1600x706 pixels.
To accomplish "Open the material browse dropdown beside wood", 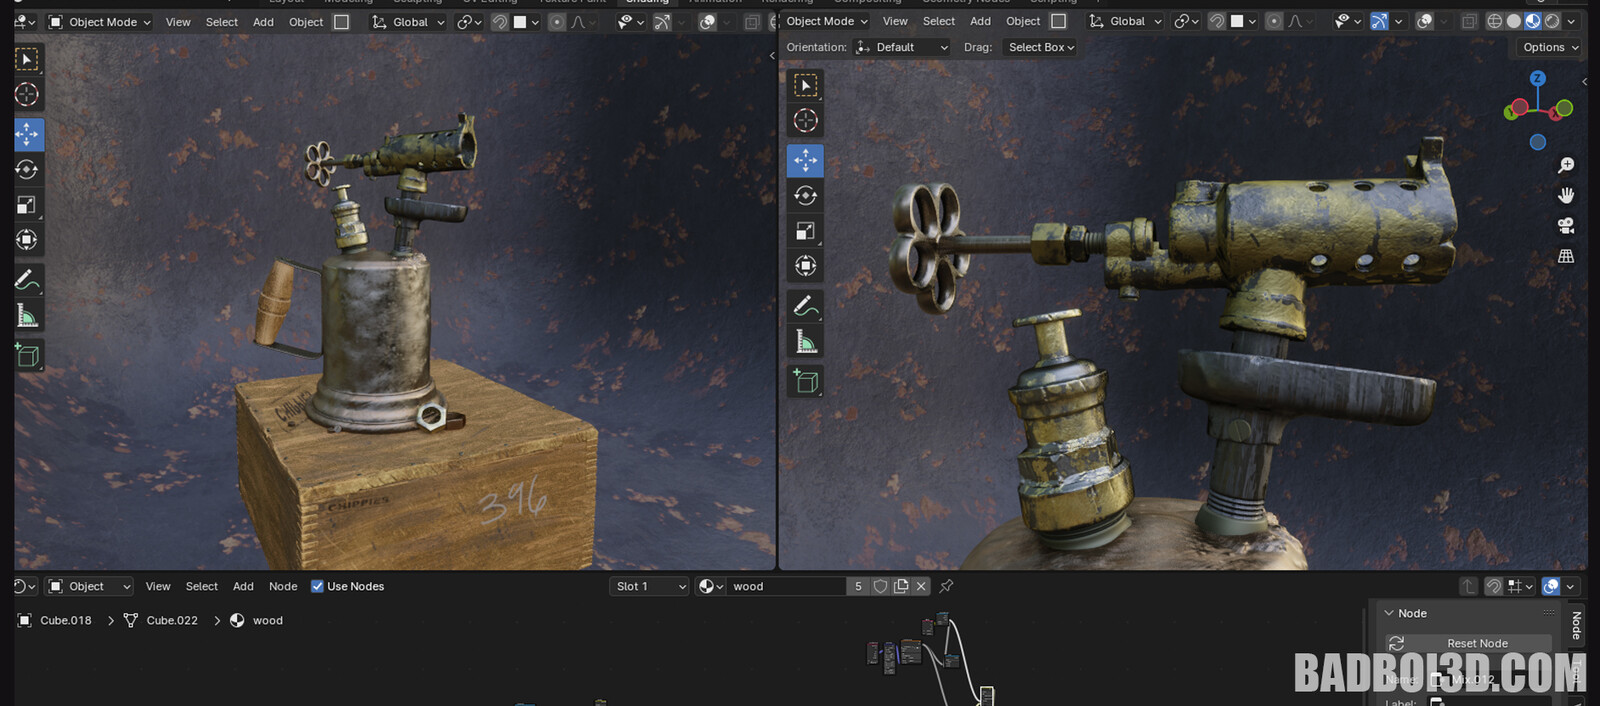I will pyautogui.click(x=711, y=586).
